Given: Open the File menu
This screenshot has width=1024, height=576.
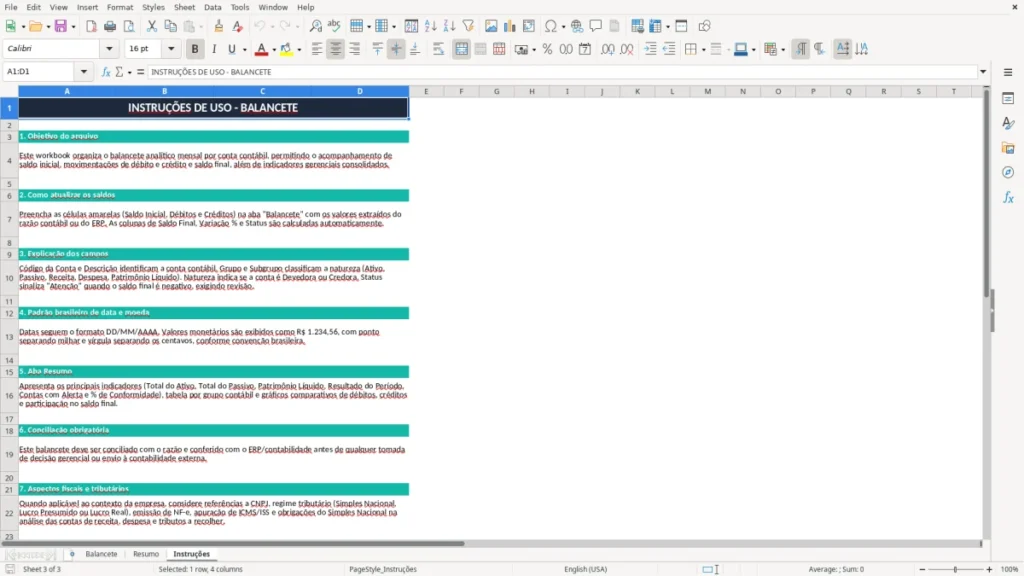Looking at the screenshot, I should 11,7.
